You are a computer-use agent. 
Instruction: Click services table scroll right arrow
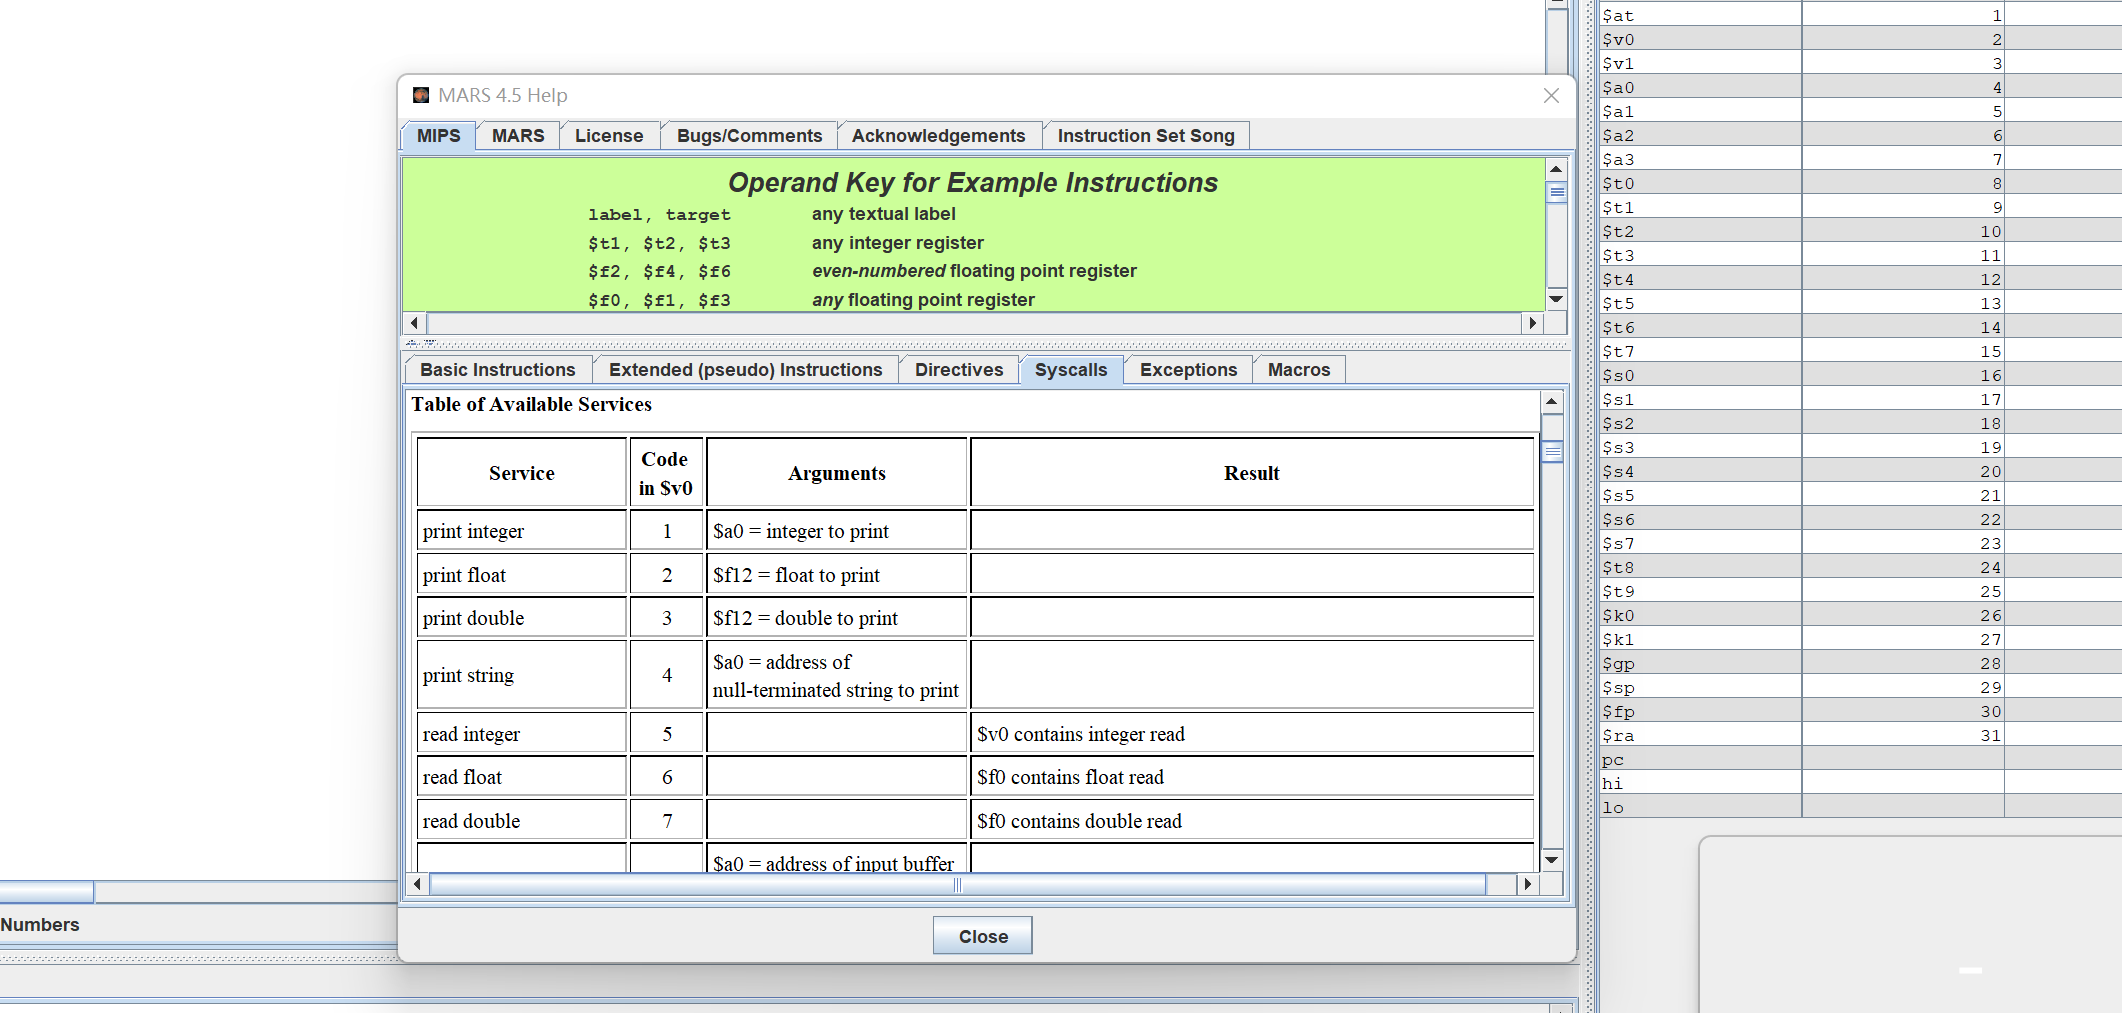click(1527, 884)
